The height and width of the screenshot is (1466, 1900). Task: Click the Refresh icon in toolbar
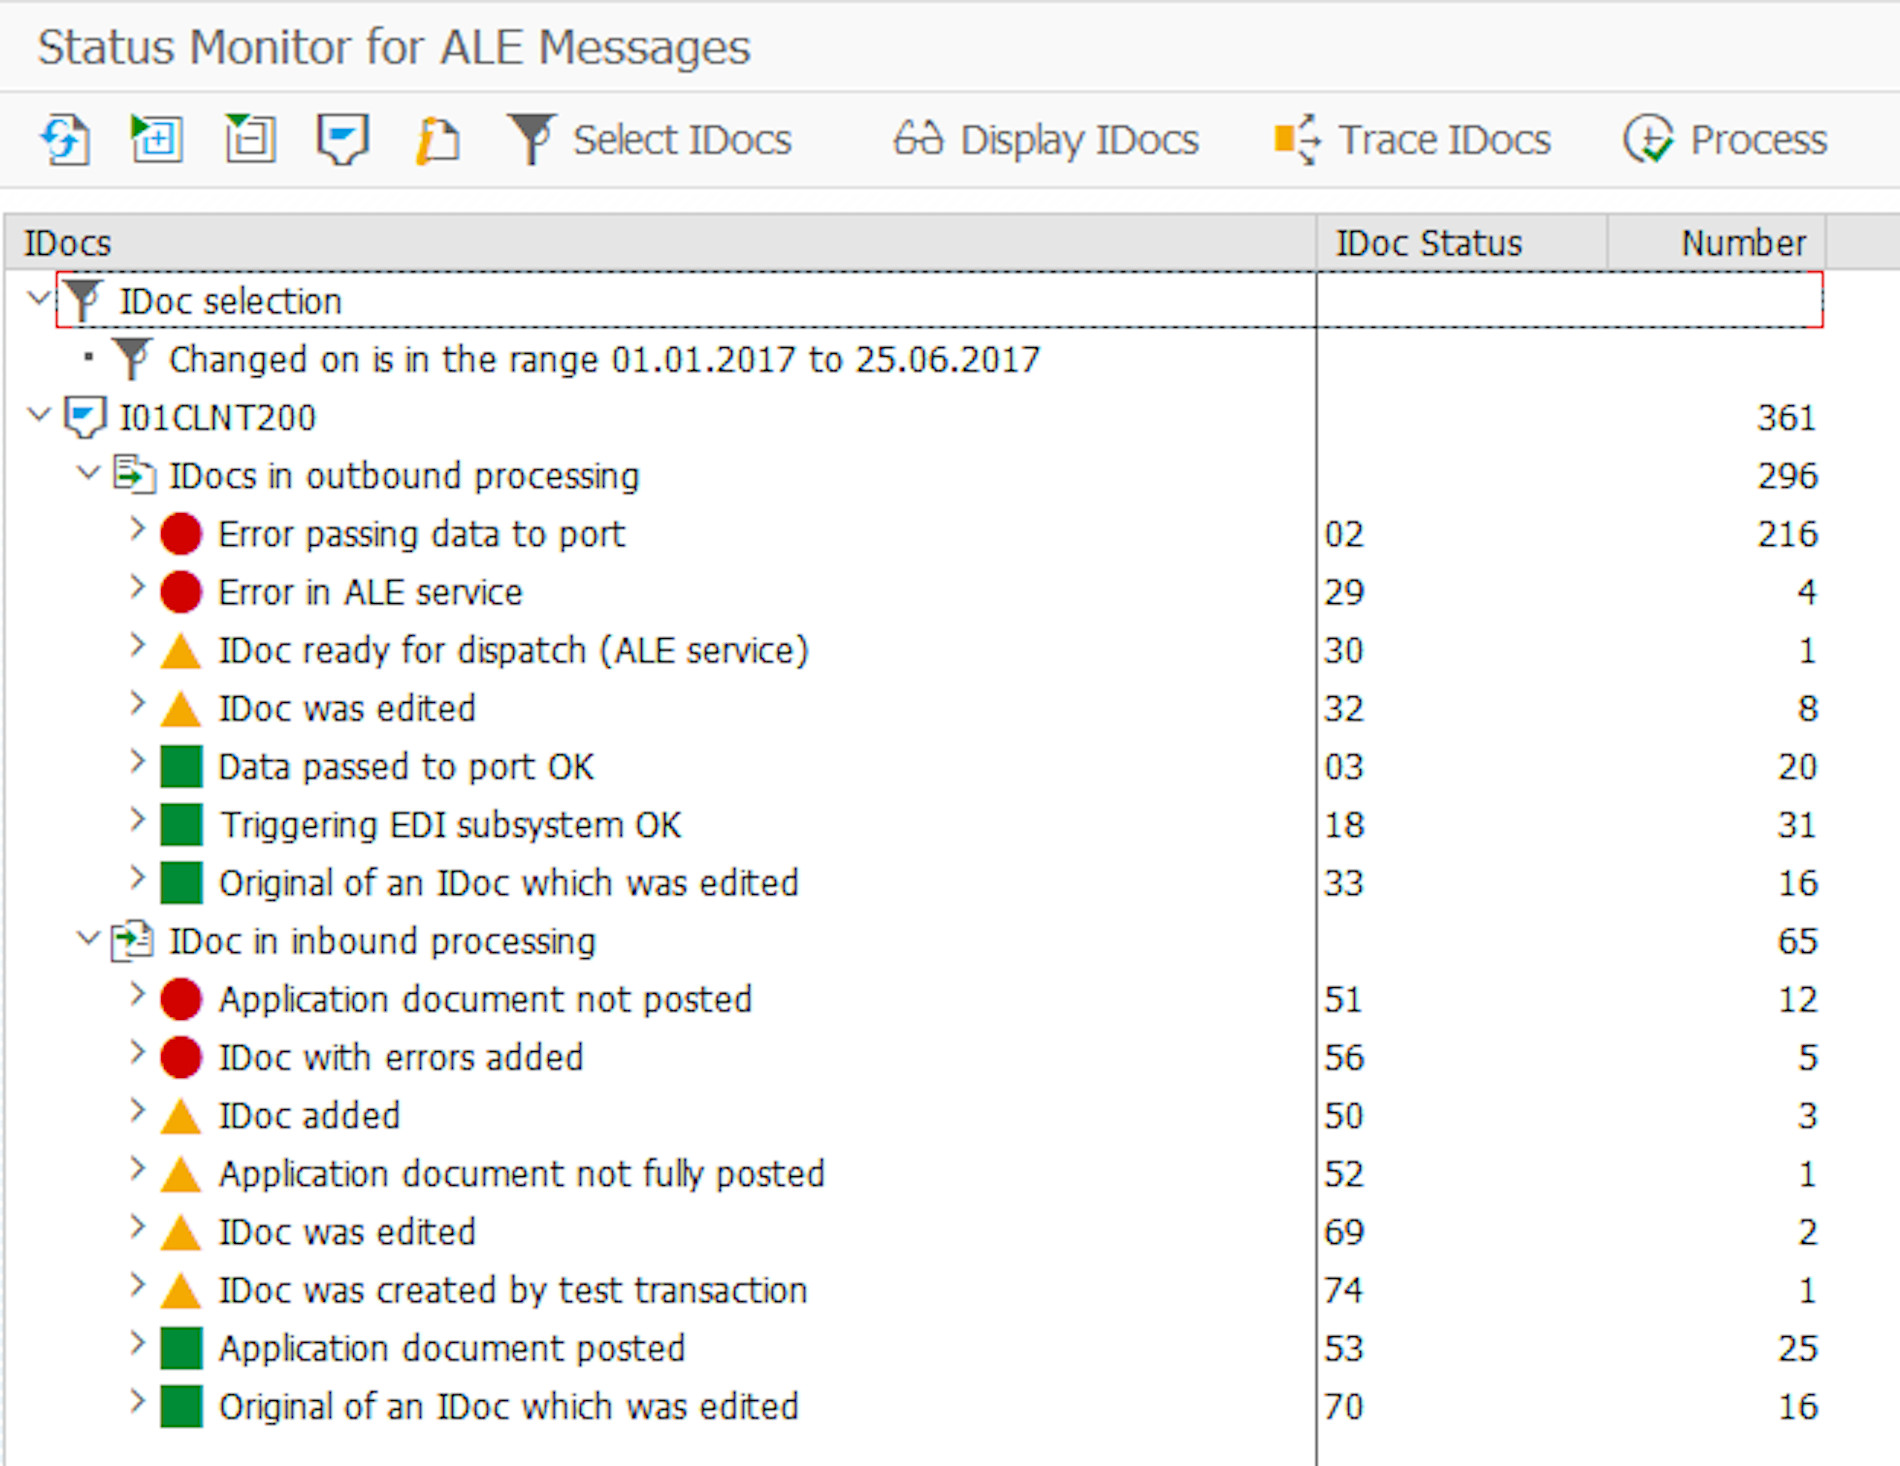(x=65, y=139)
